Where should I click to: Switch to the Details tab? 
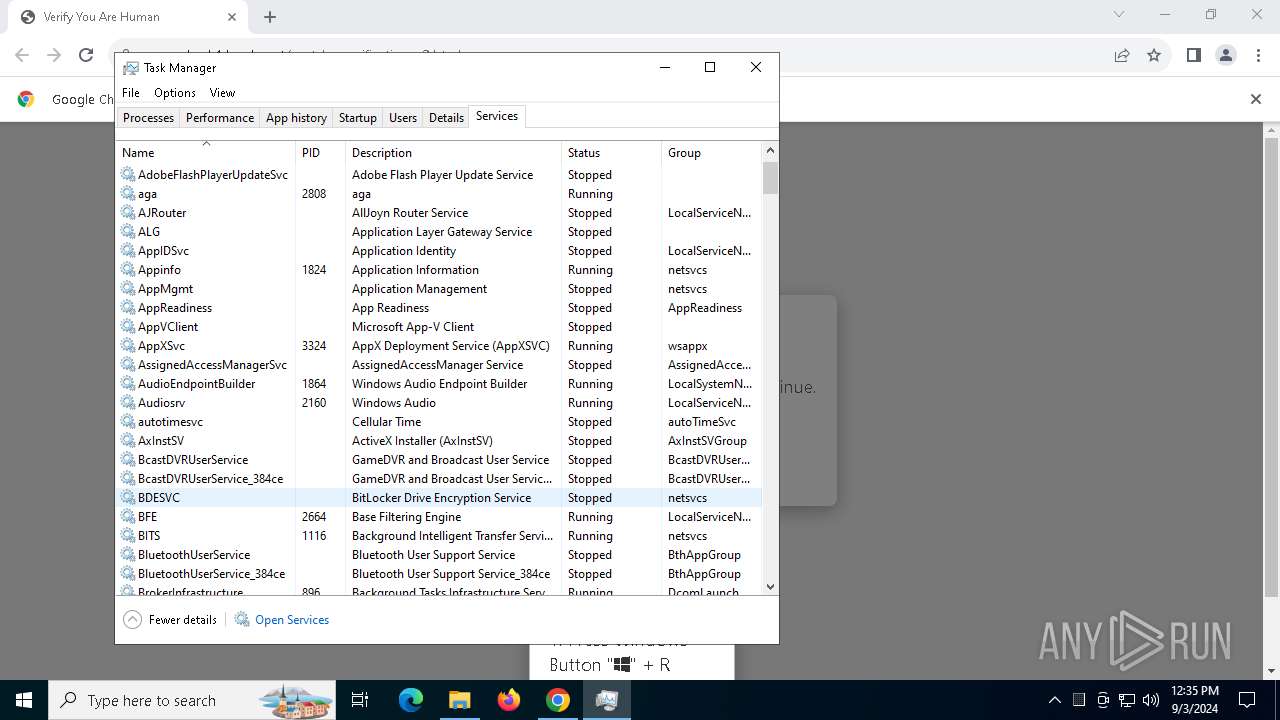tap(446, 117)
